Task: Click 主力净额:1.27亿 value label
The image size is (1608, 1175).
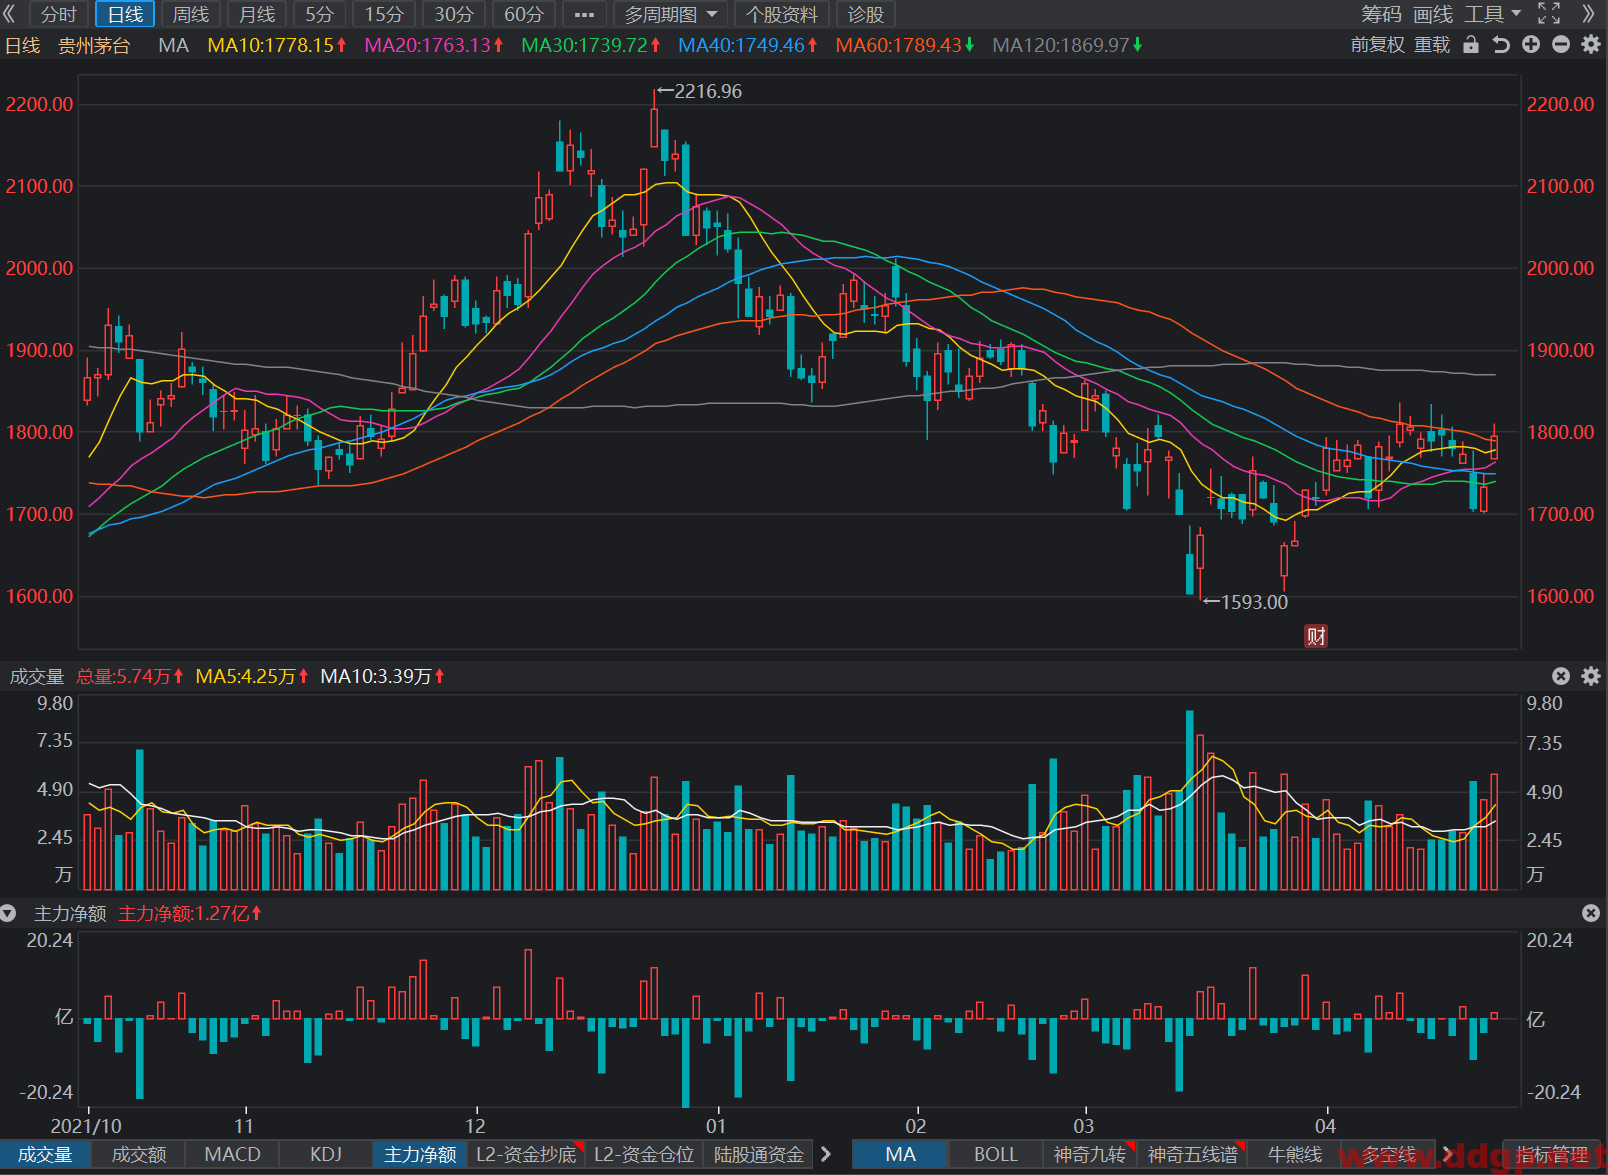Action: pos(190,913)
